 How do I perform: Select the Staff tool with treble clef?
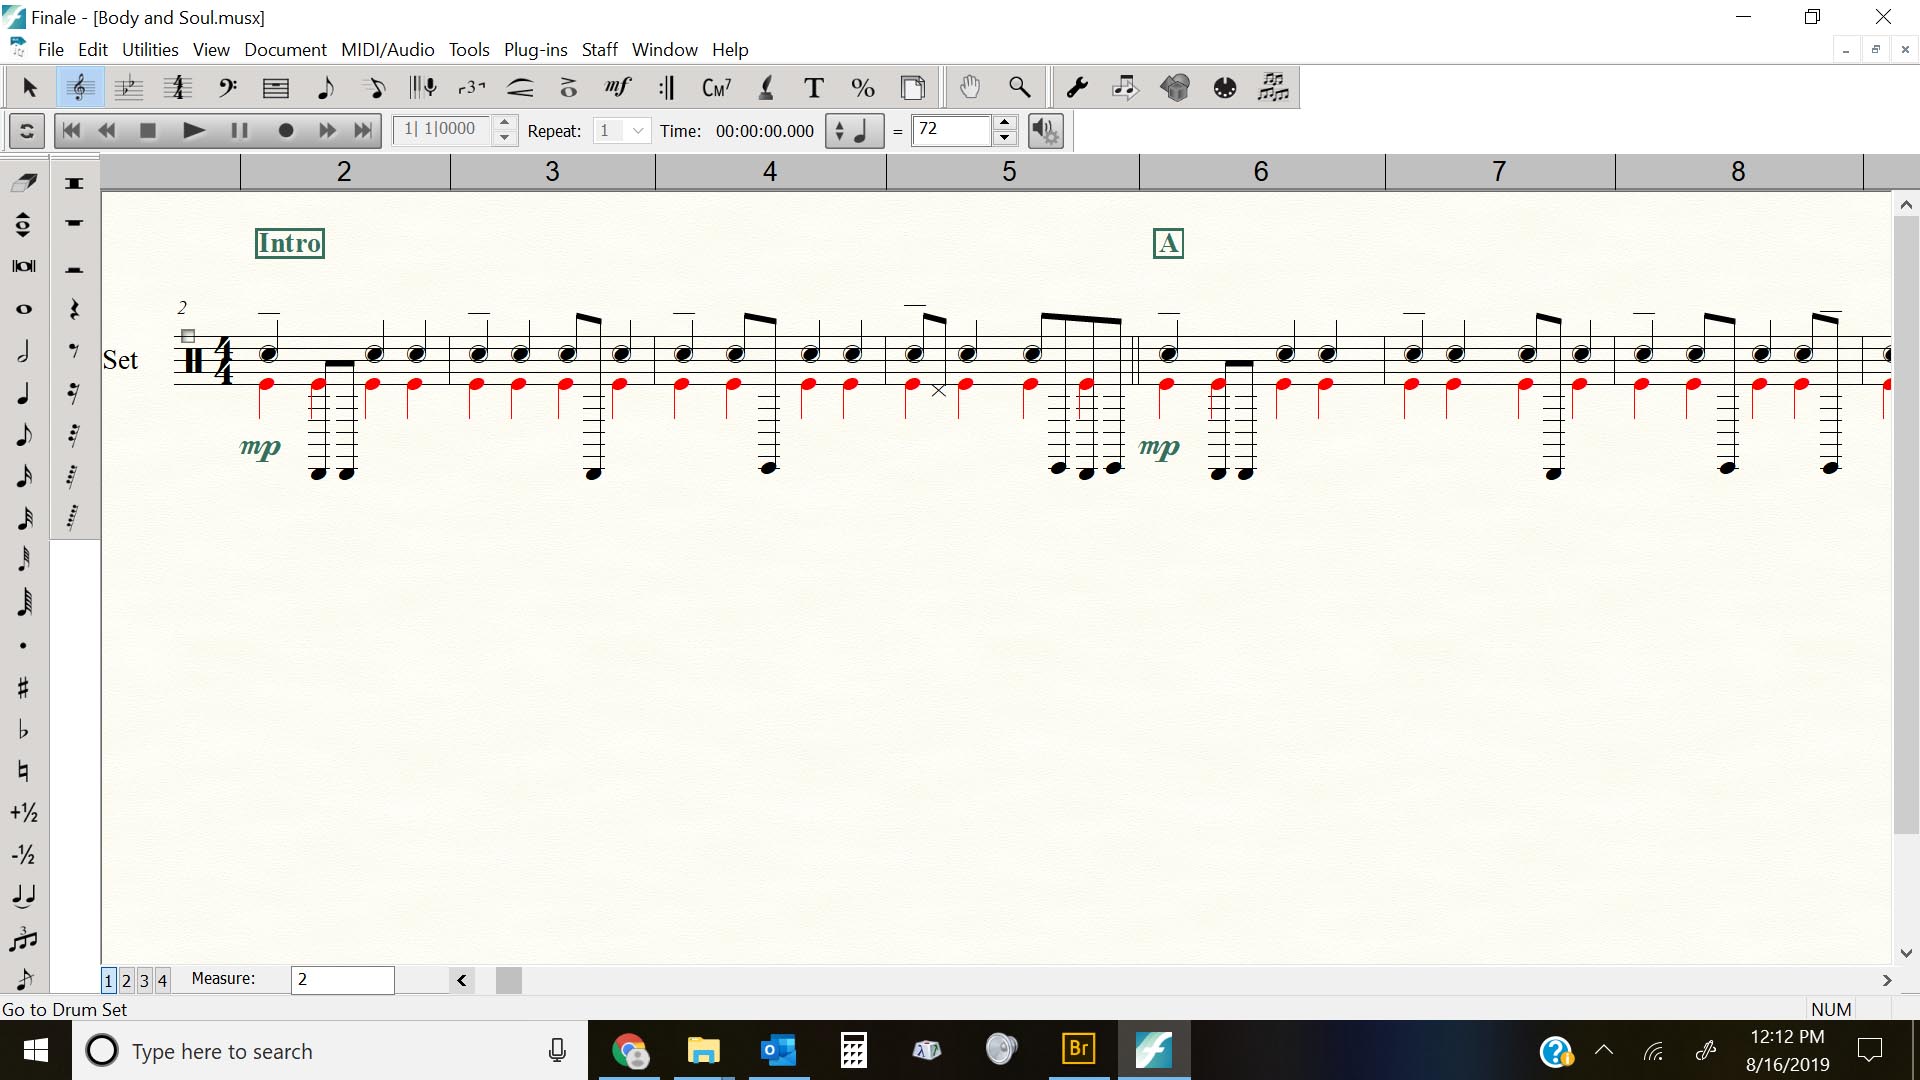pos(80,88)
